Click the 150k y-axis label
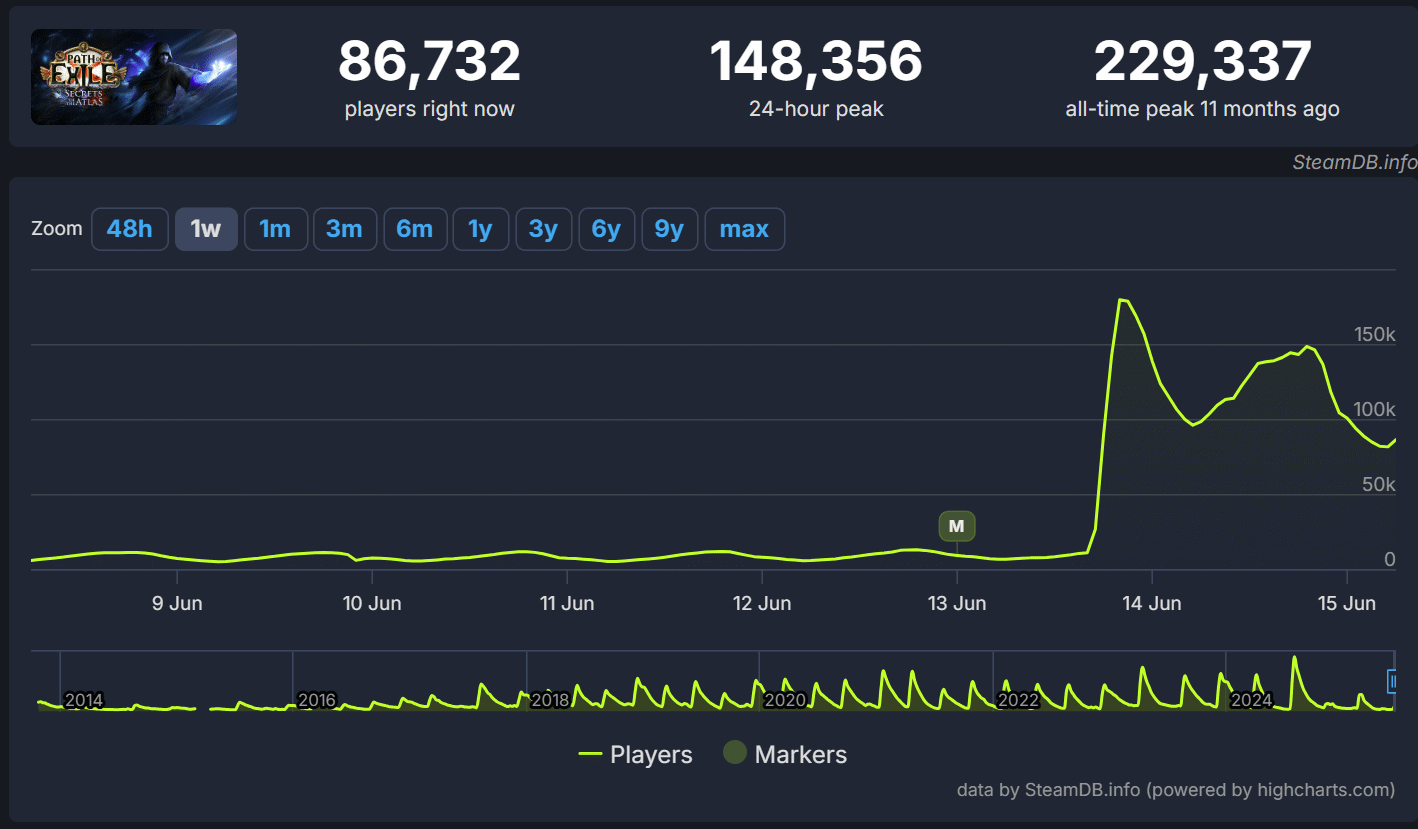Screen dimensions: 1418x829 tap(1375, 335)
